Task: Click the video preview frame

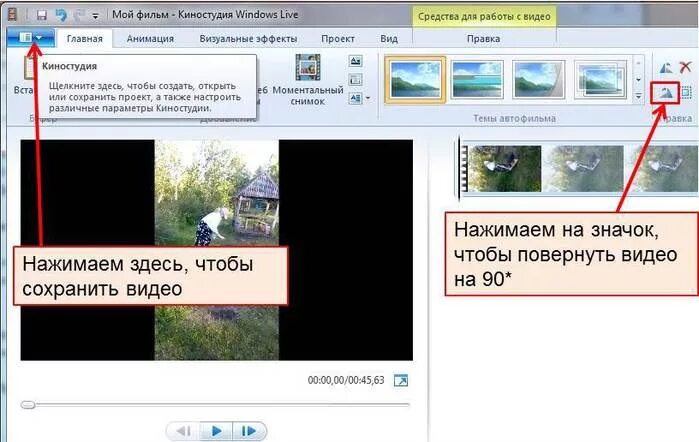Action: click(217, 250)
